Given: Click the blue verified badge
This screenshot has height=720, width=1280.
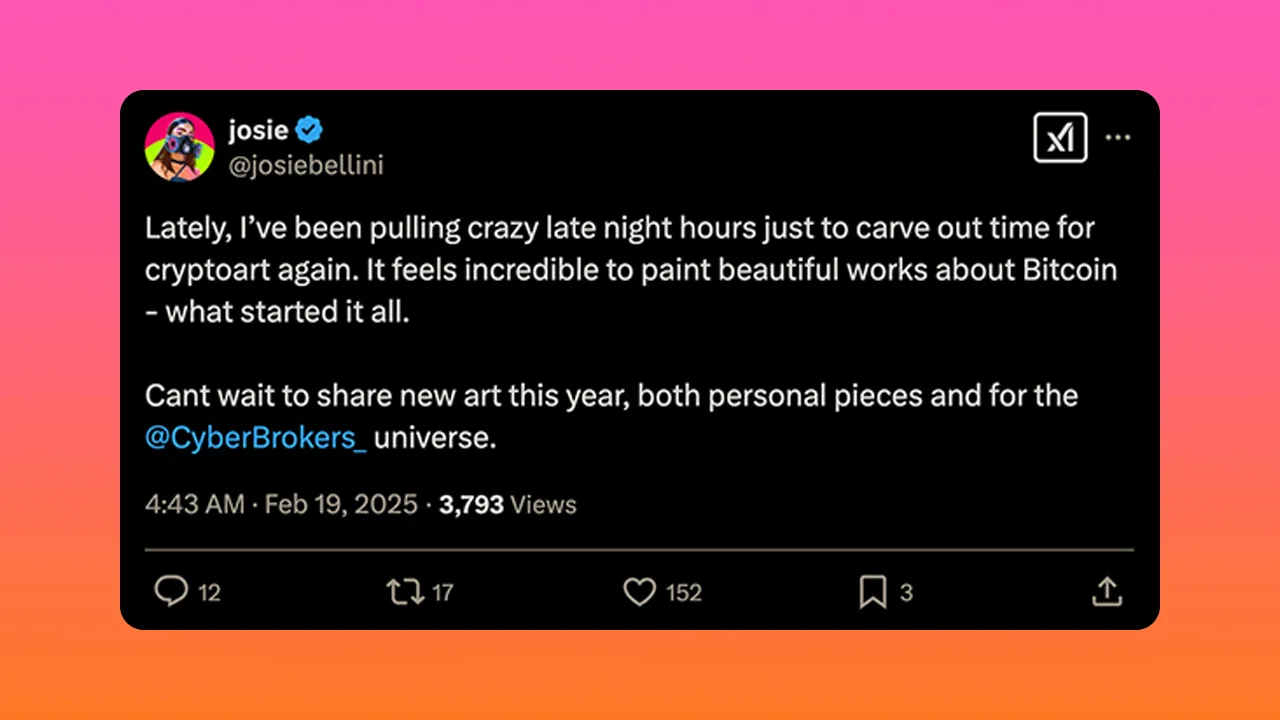Looking at the screenshot, I should tap(309, 129).
